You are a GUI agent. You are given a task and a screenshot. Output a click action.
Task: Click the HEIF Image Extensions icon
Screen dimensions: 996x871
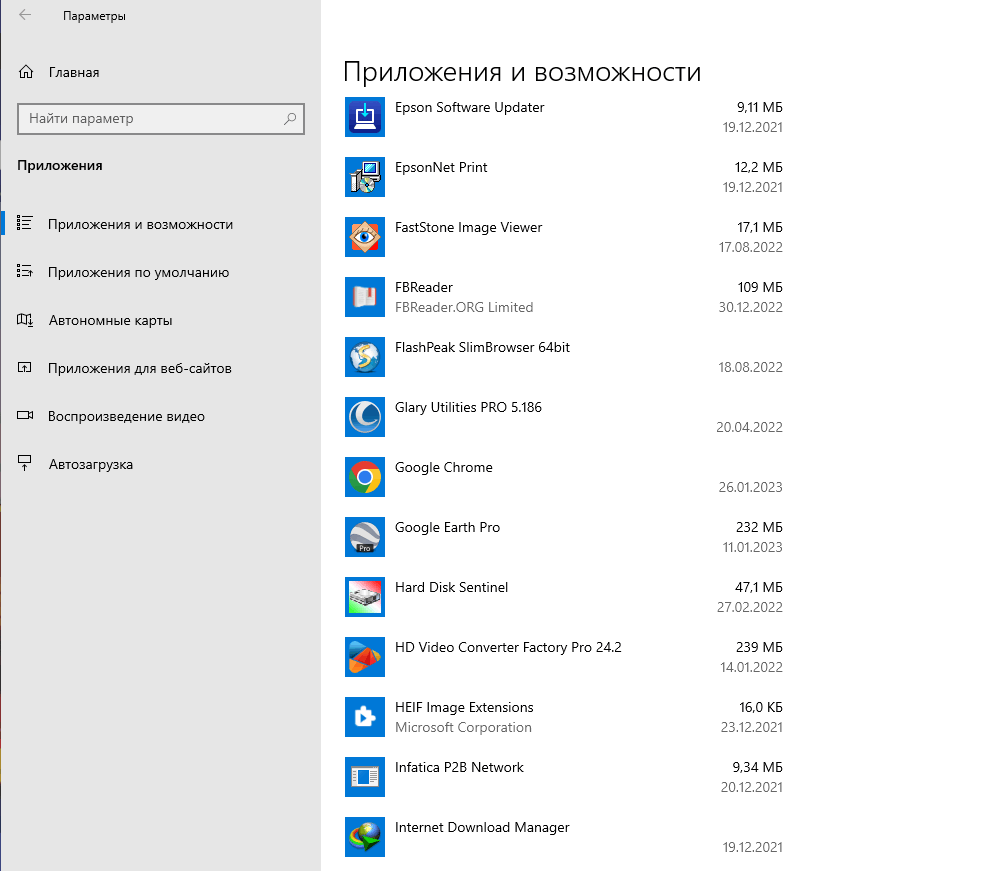tap(365, 717)
